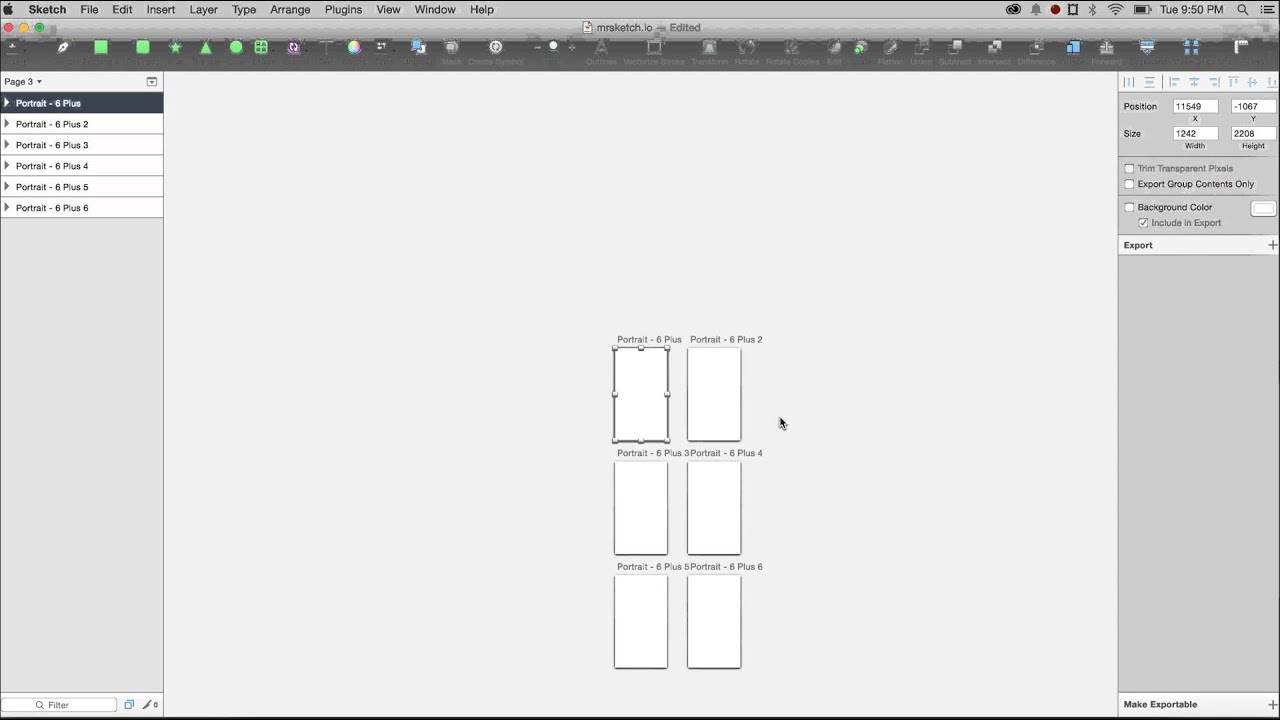Open Spotlight search in menu bar
1280x720 pixels.
click(x=1243, y=9)
